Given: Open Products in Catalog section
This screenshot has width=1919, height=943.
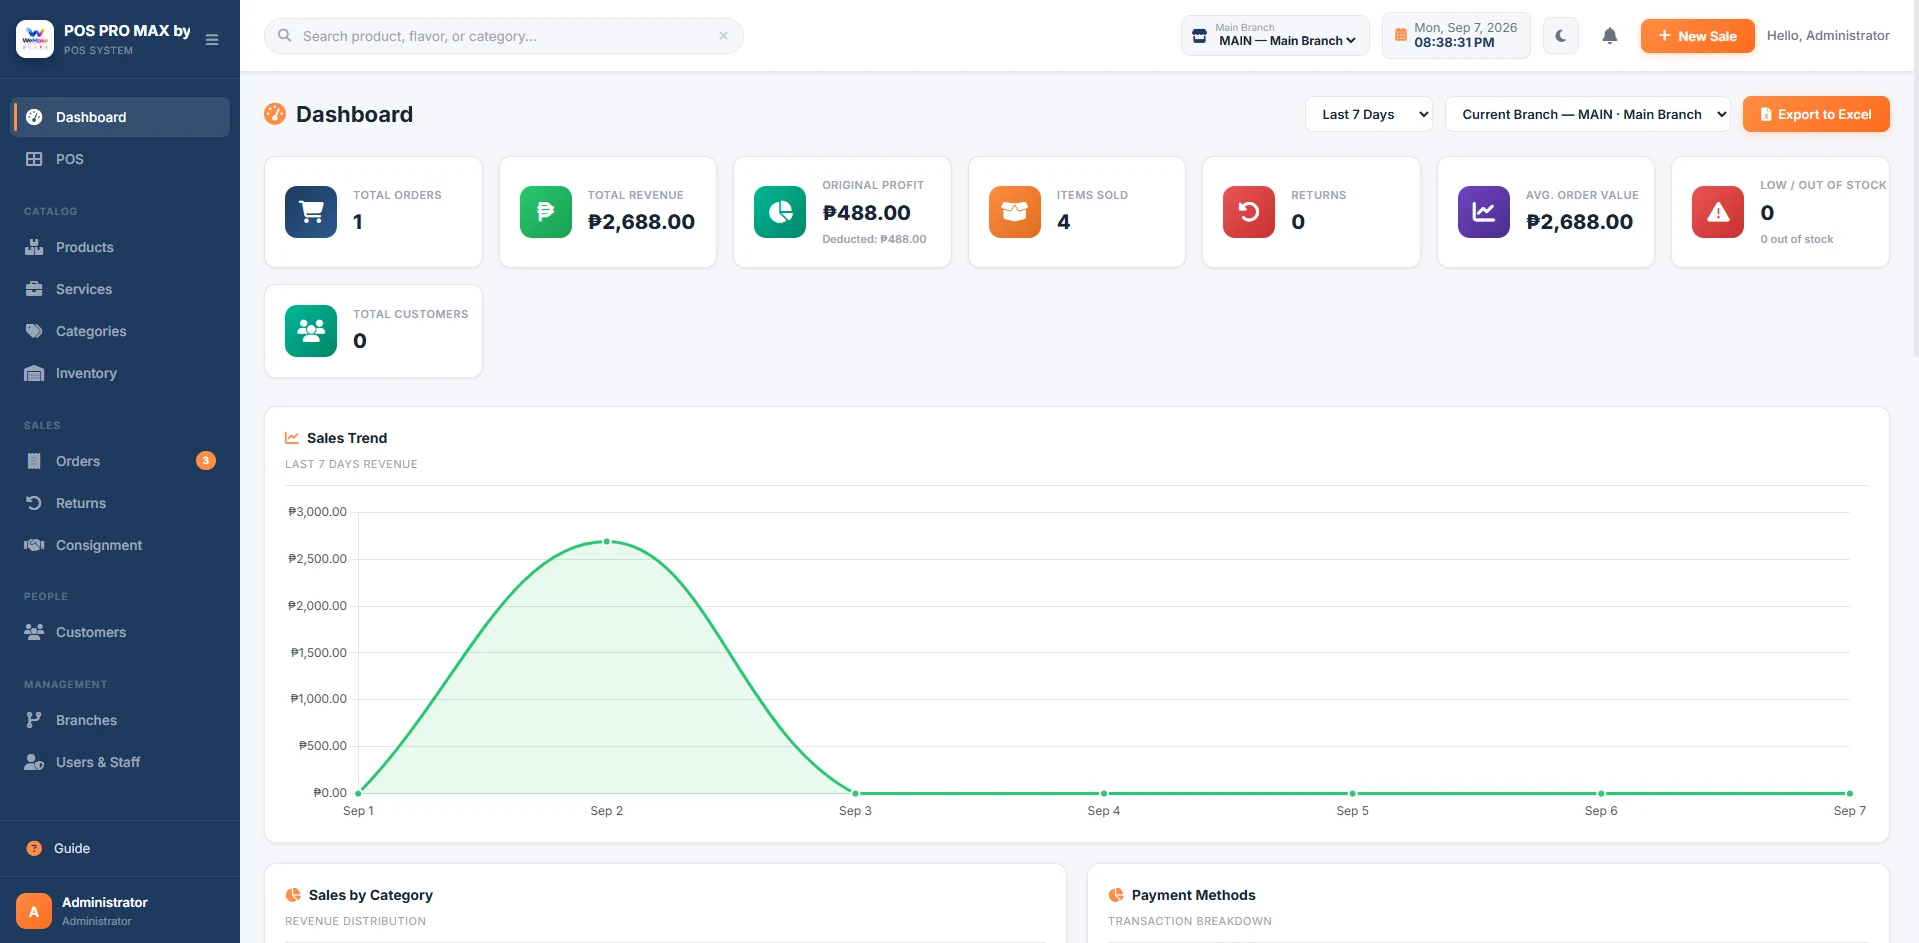Looking at the screenshot, I should pyautogui.click(x=120, y=247).
